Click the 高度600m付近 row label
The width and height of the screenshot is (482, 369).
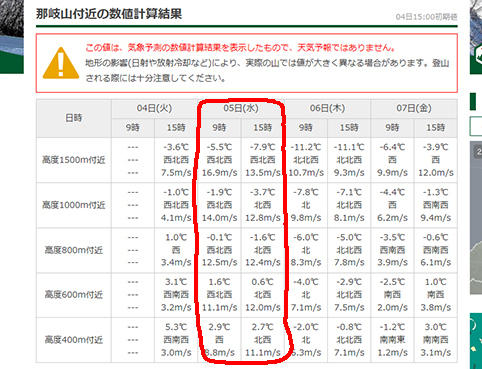point(74,295)
